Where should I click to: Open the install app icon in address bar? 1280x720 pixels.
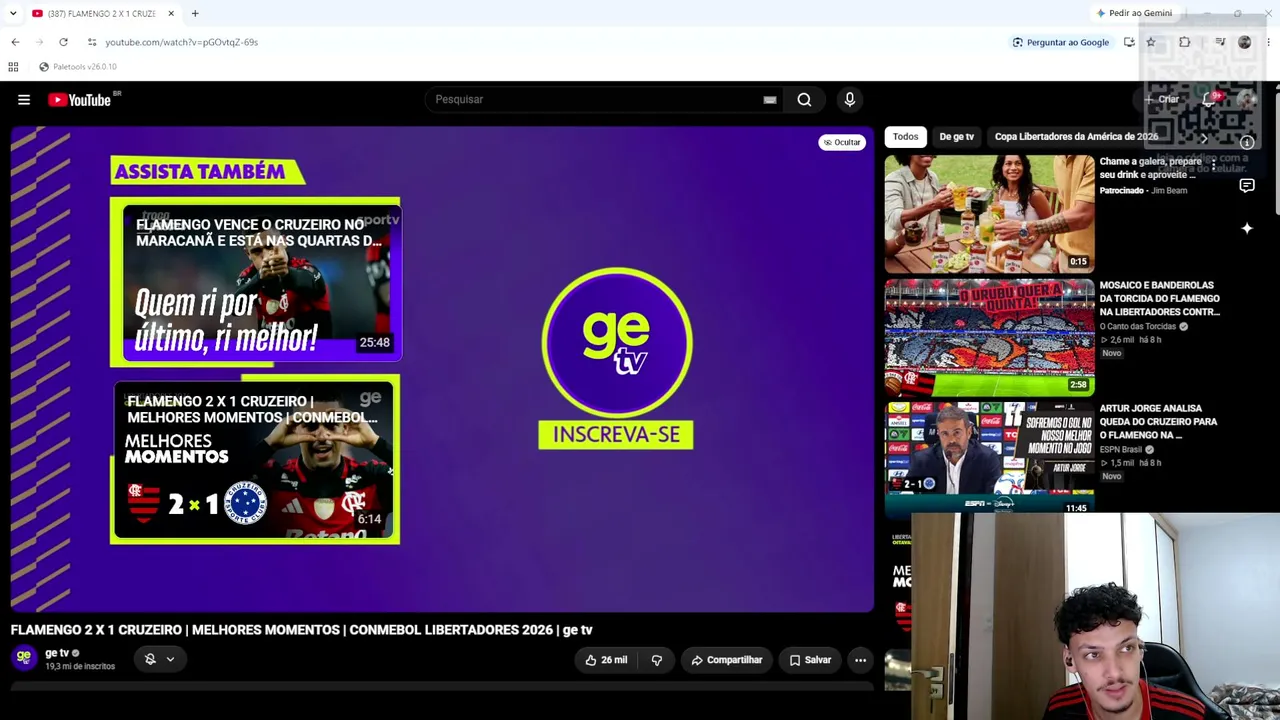click(1129, 42)
